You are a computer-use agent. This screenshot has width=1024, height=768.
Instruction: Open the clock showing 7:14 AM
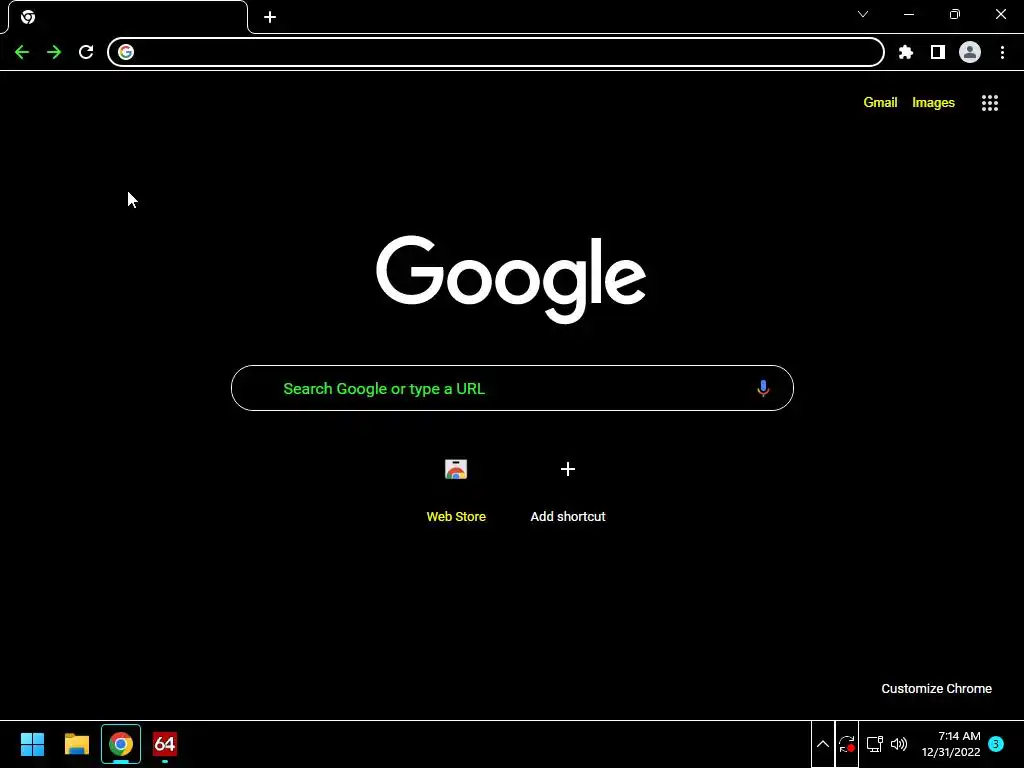(x=951, y=744)
